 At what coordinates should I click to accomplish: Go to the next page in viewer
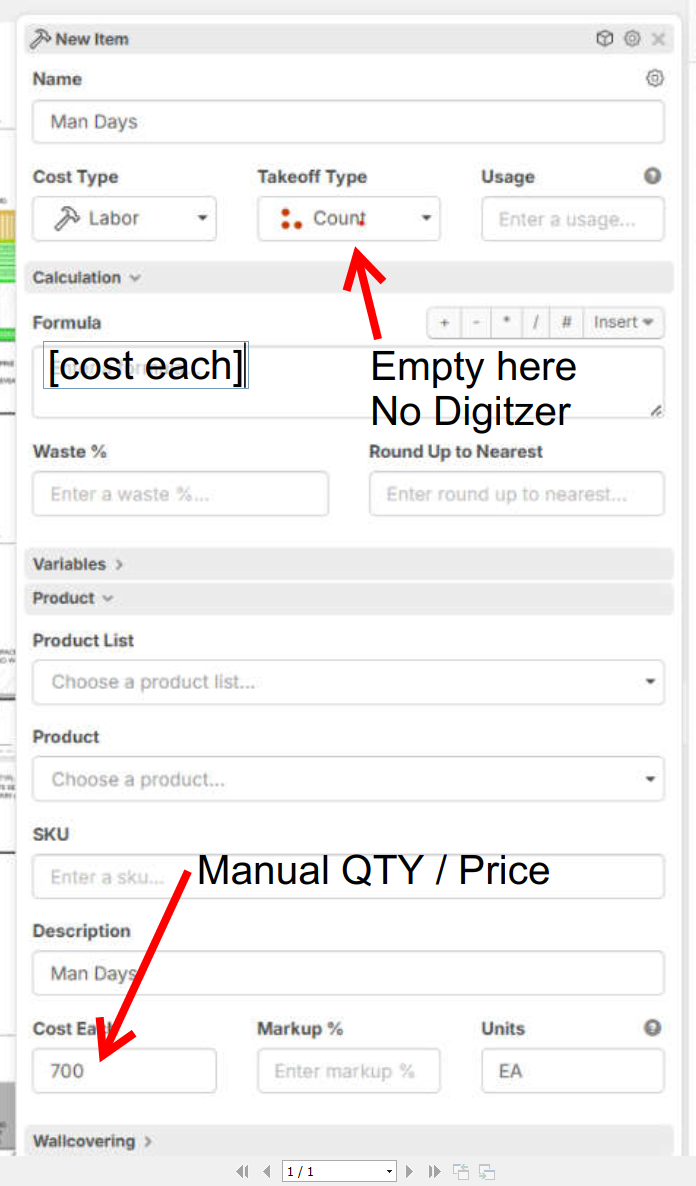409,1171
